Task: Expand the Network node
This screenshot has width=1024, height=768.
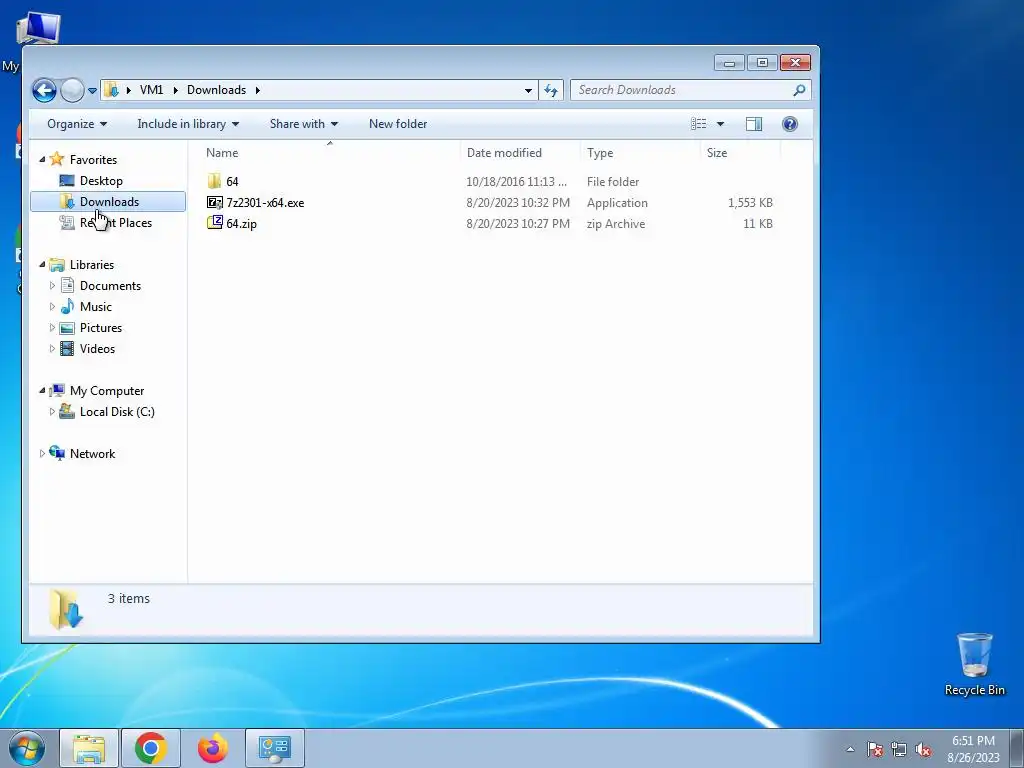Action: click(x=42, y=453)
